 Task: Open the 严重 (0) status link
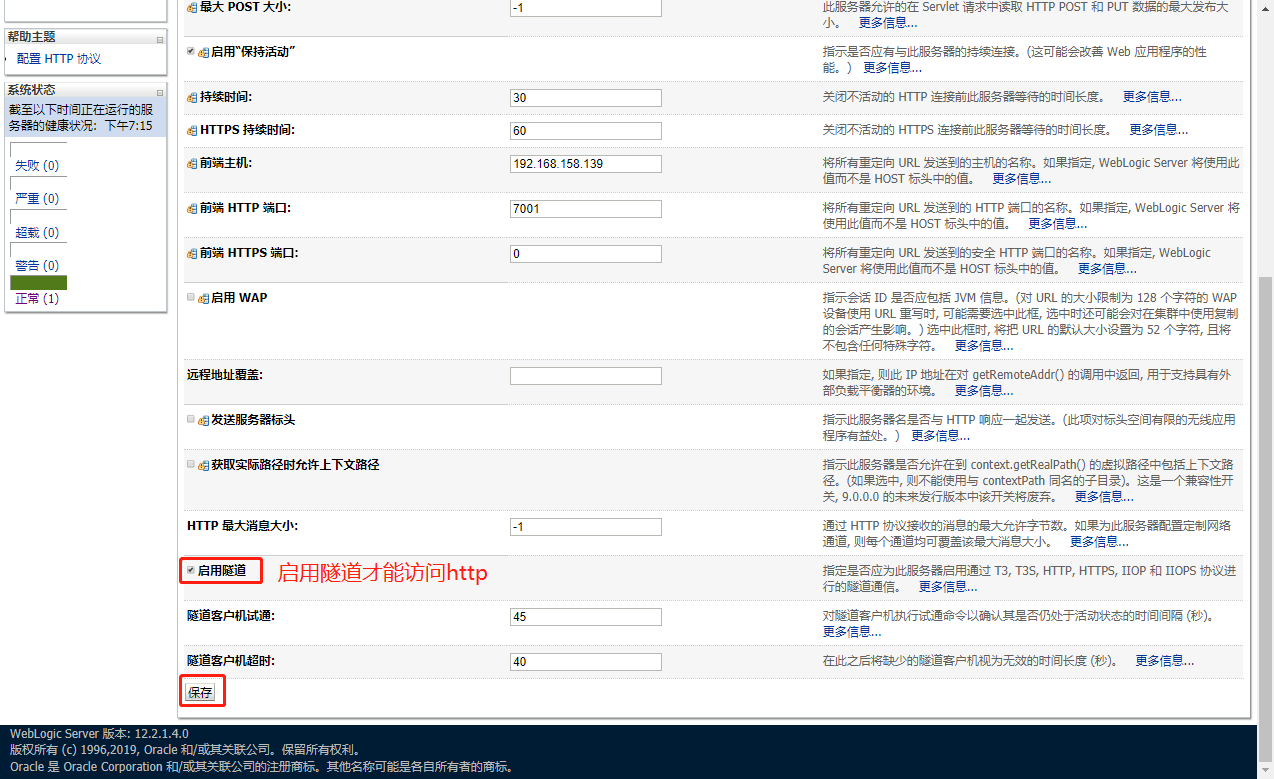coord(37,199)
